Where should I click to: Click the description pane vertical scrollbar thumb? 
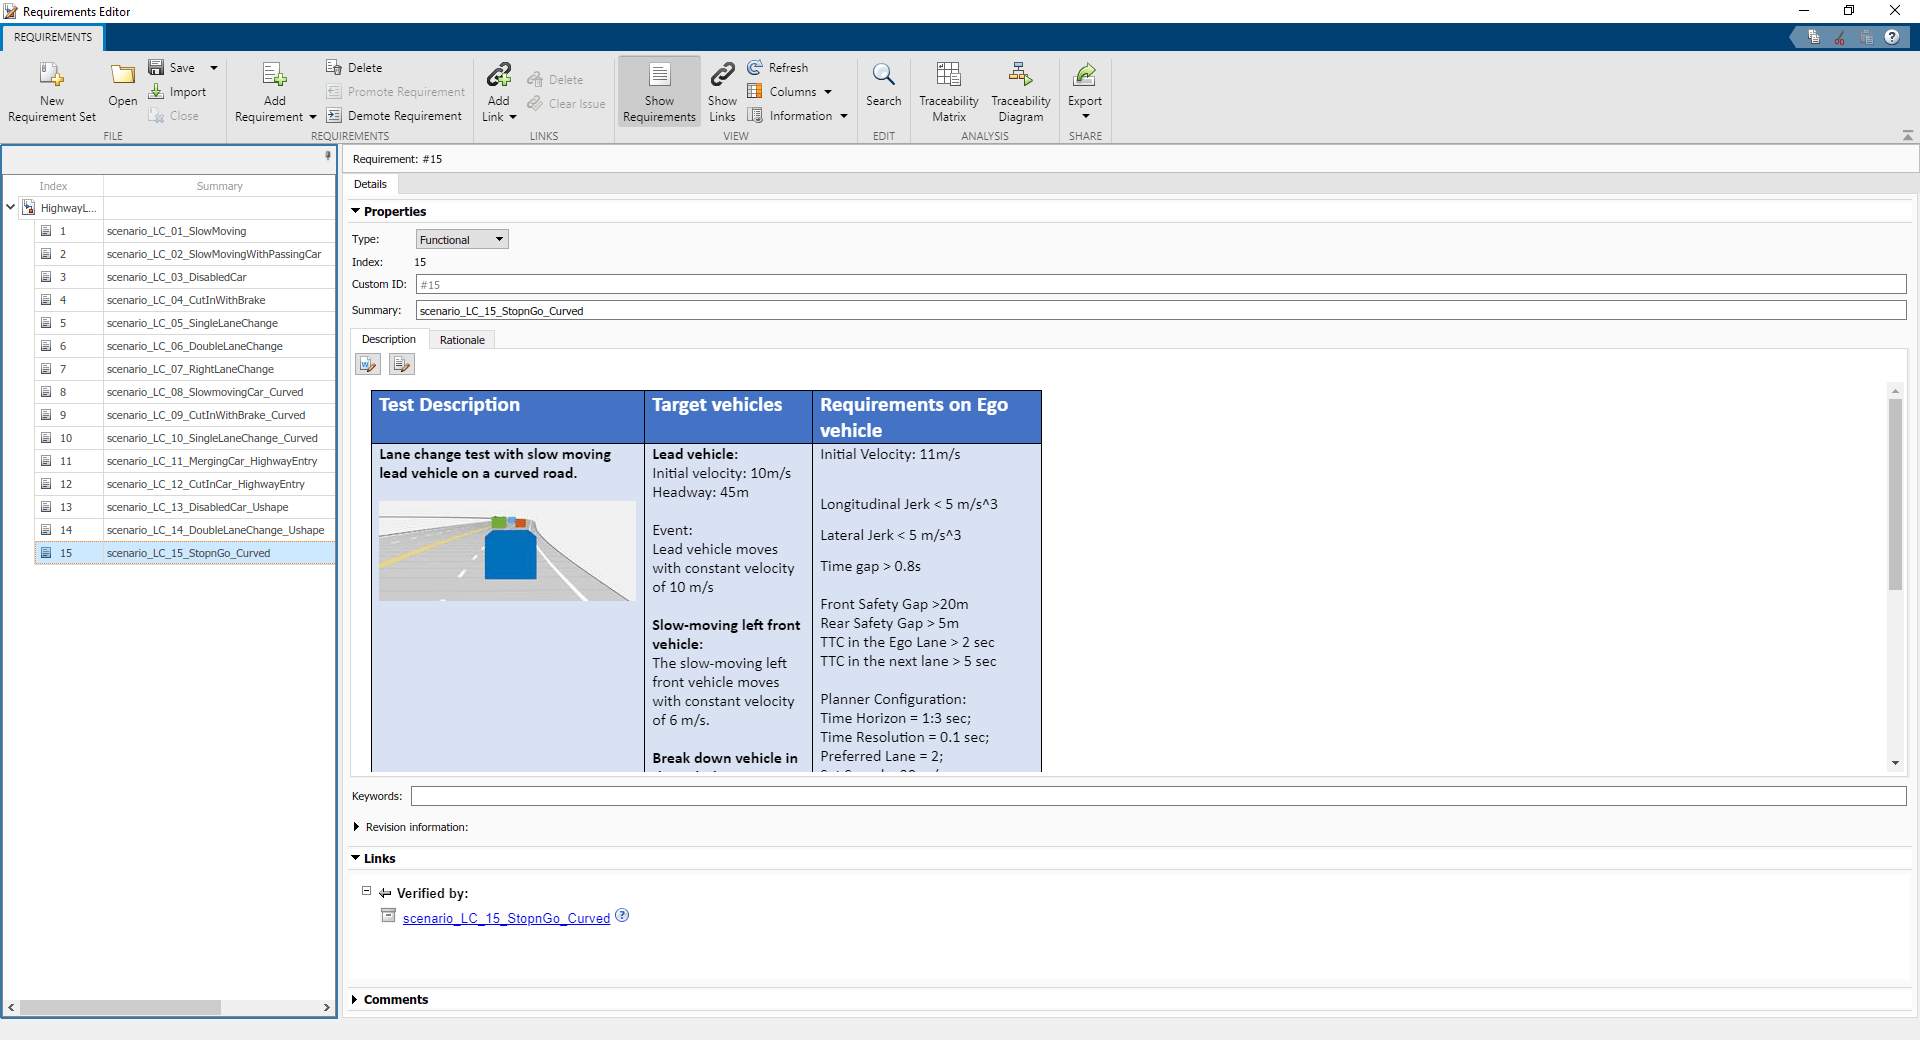point(1895,494)
